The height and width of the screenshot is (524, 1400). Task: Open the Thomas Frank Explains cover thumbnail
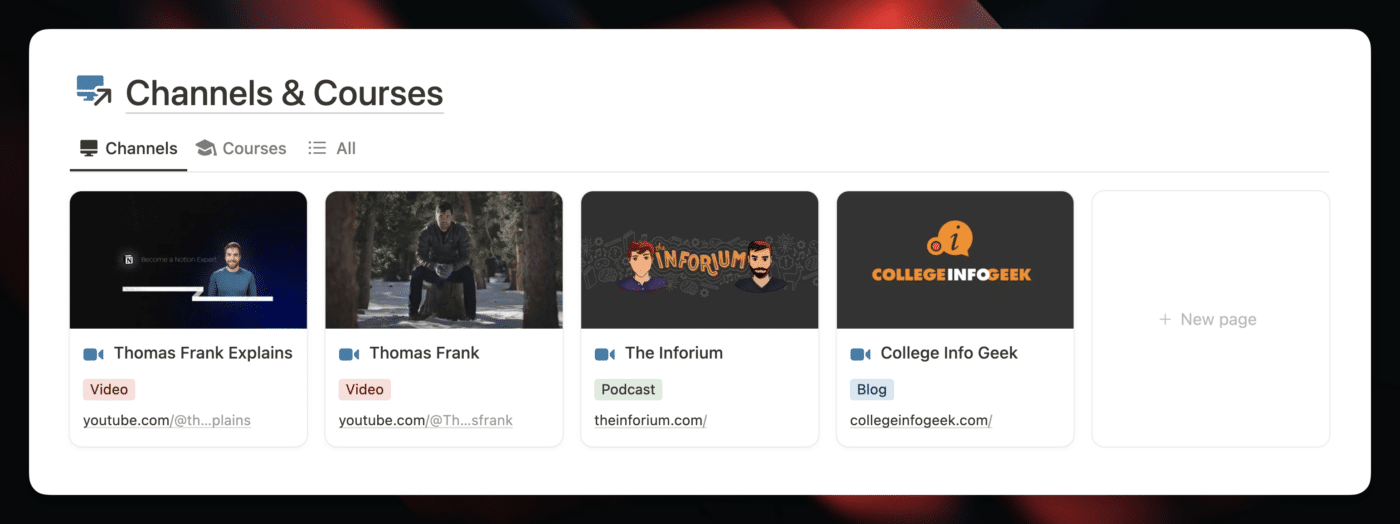coord(188,259)
